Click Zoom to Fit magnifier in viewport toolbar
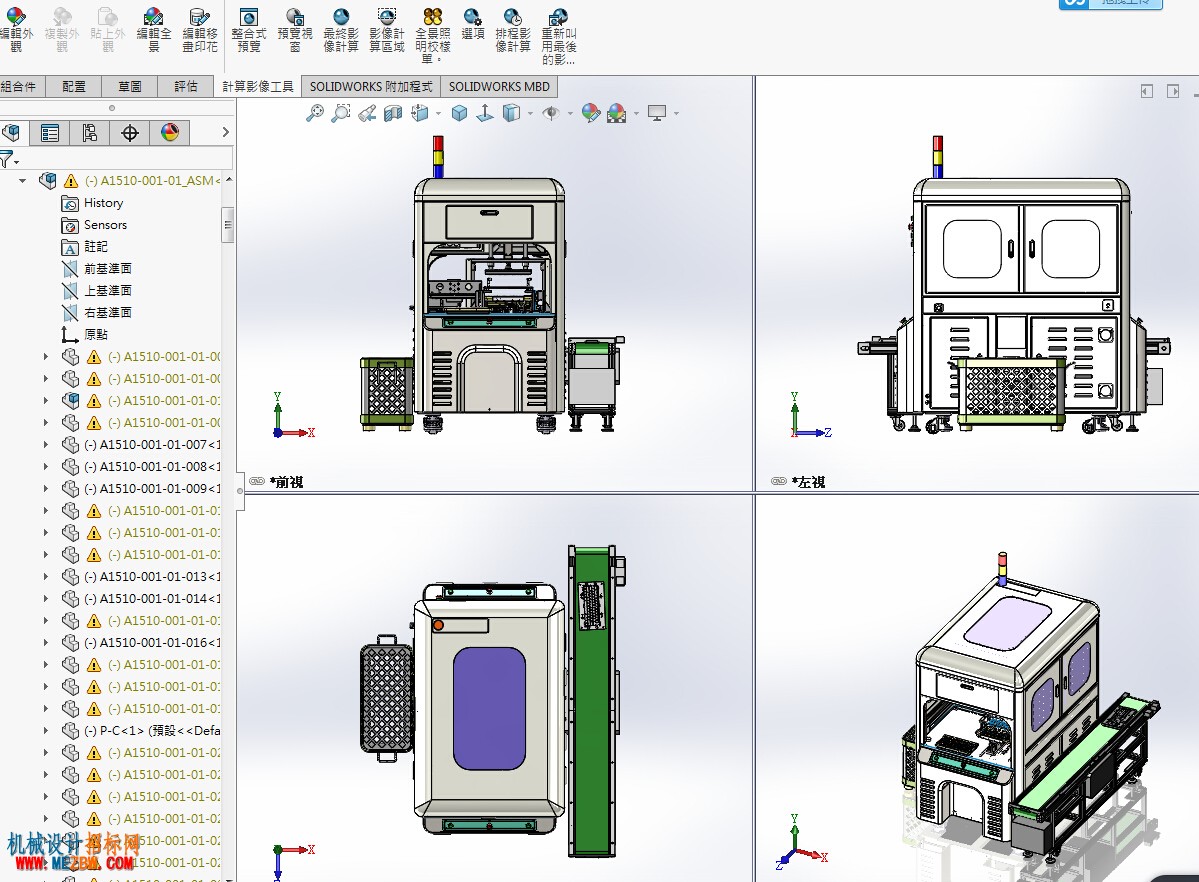 click(314, 113)
